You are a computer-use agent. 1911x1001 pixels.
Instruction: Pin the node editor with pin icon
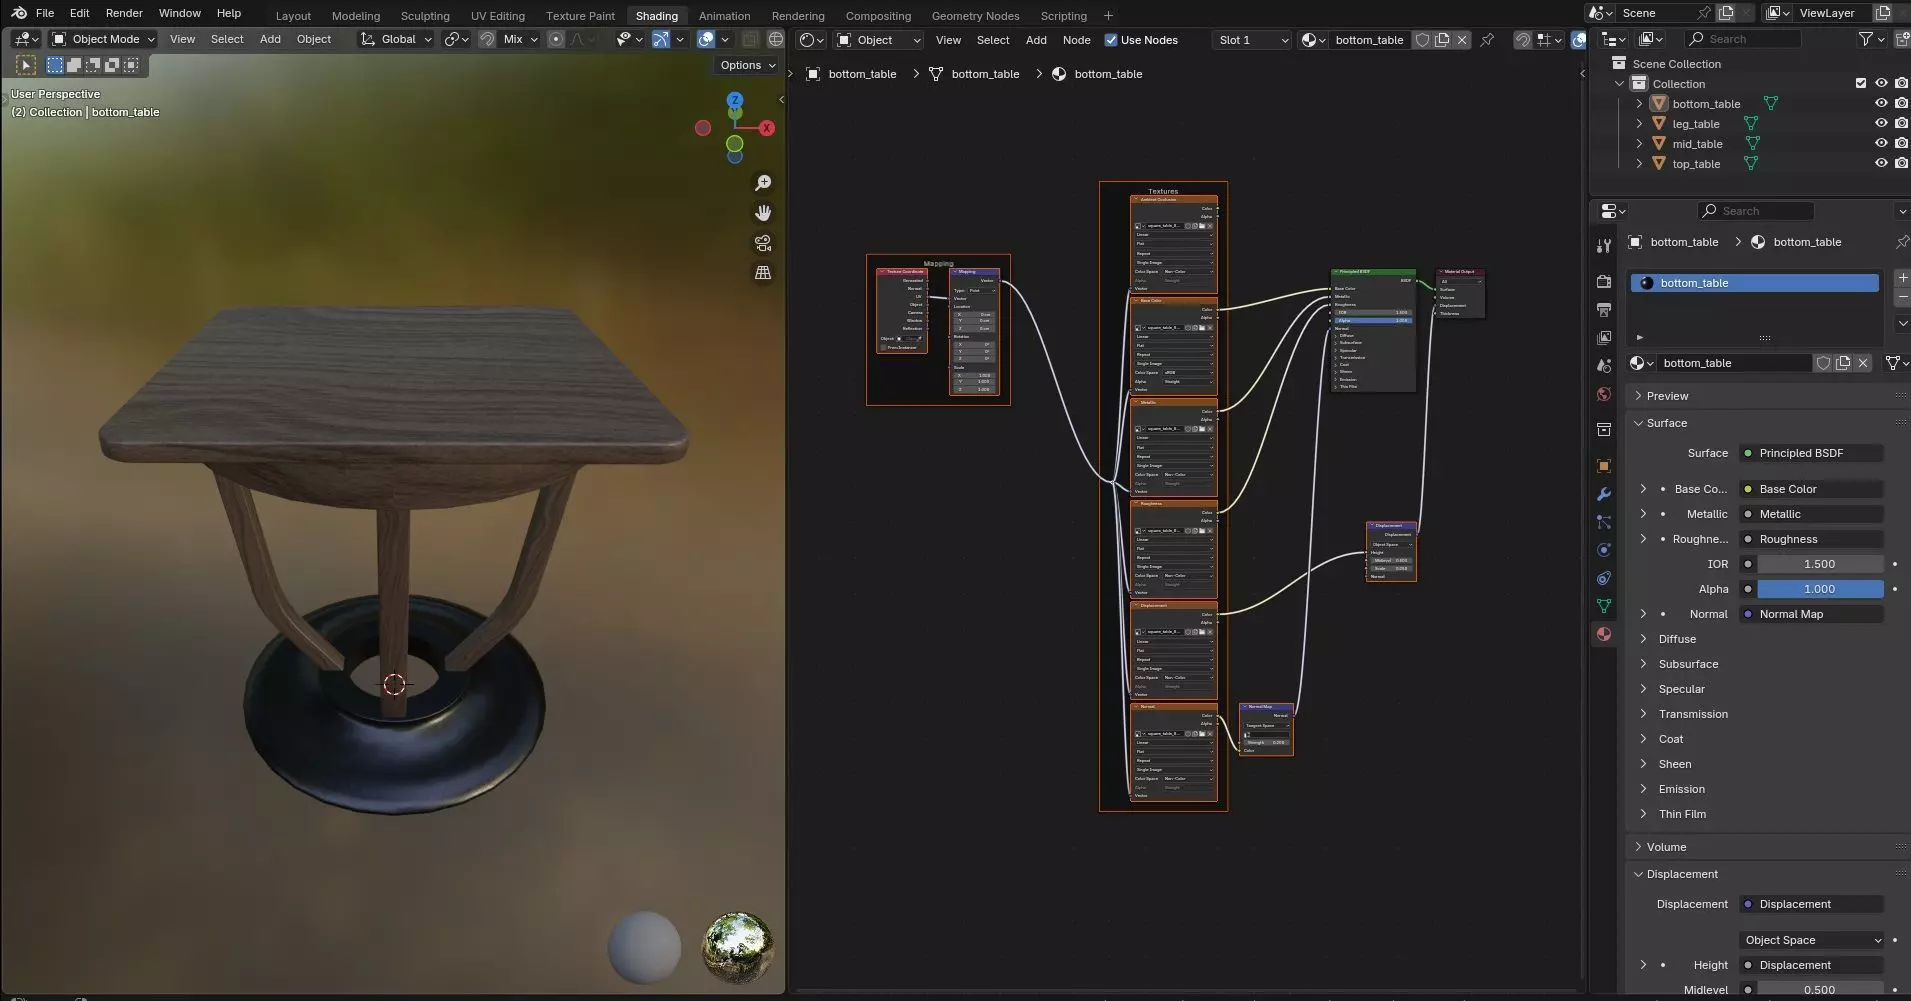click(x=1487, y=40)
